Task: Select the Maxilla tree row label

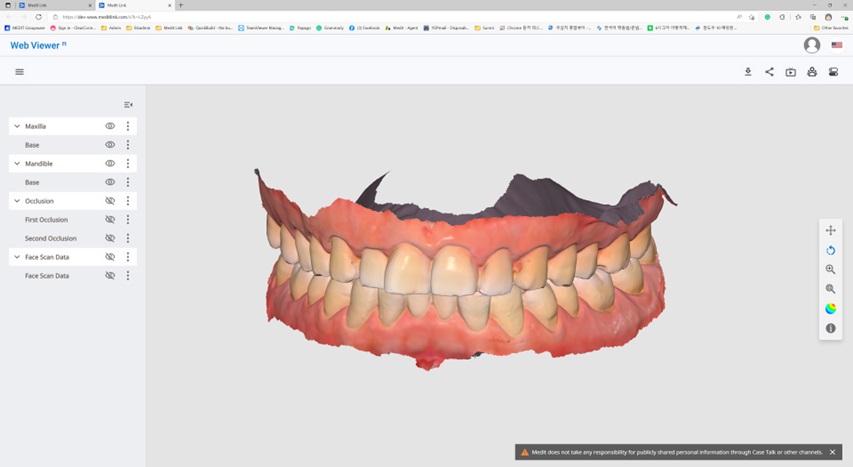Action: [x=35, y=126]
